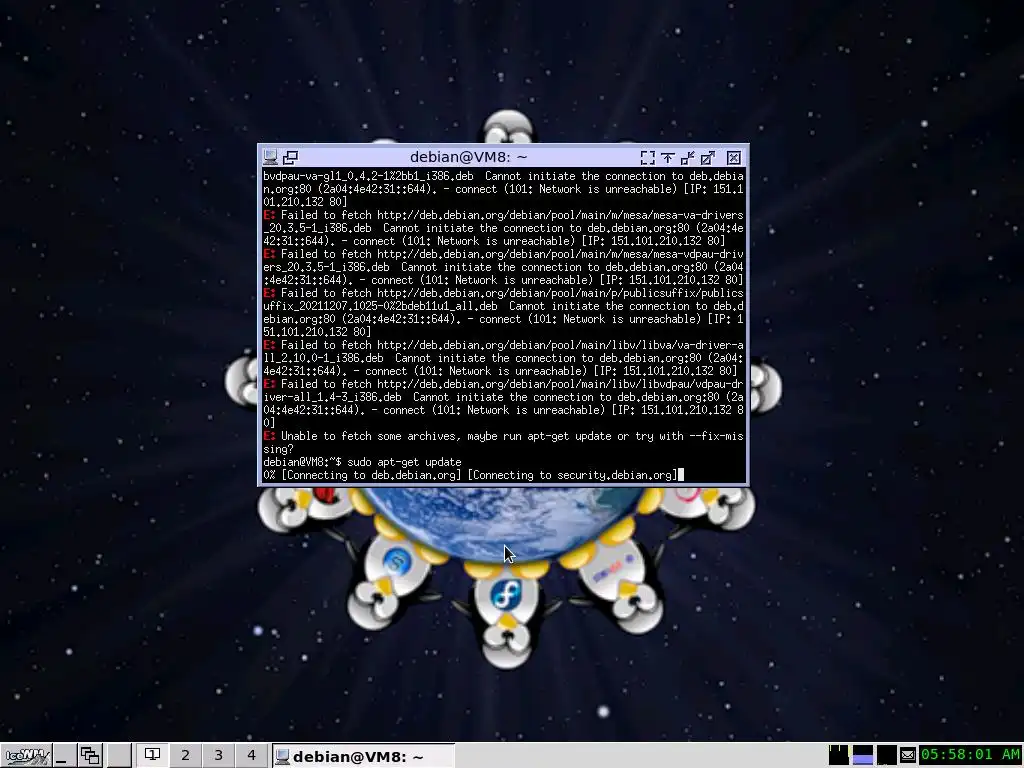
Task: Click the mesa-va-drivers failed fetch line
Action: pyautogui.click(x=503, y=228)
